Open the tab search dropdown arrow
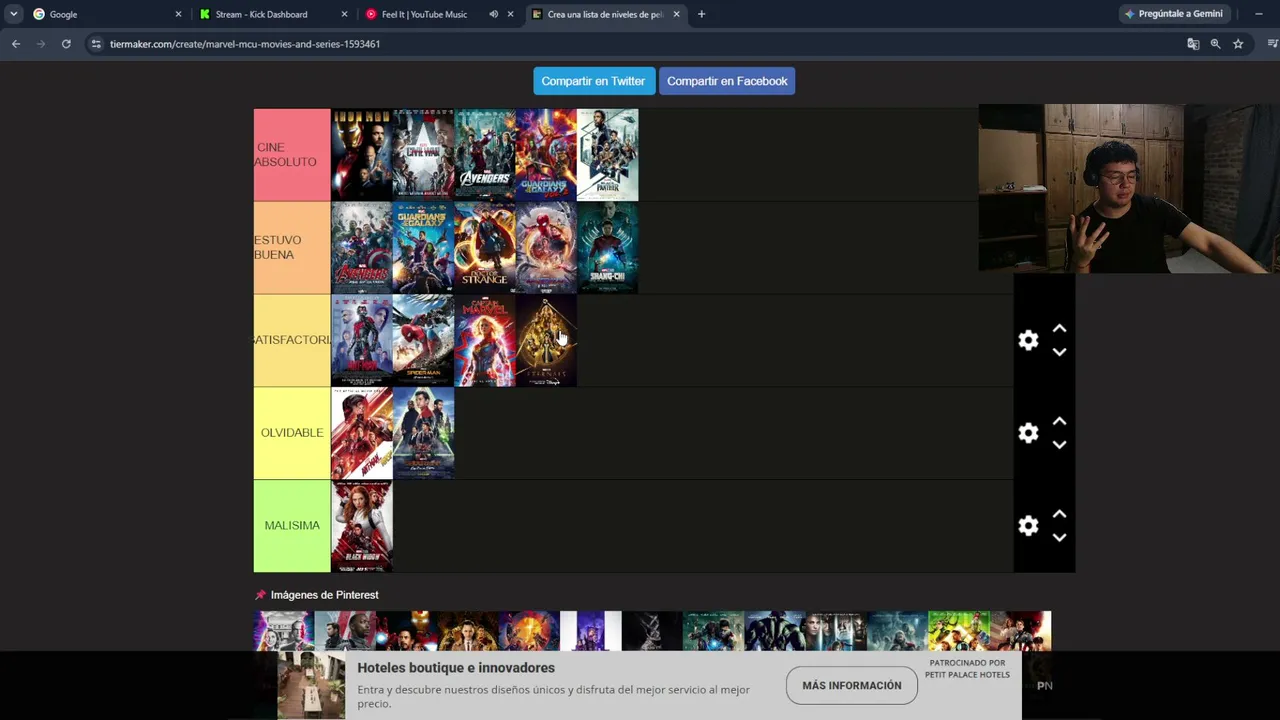The image size is (1280, 720). tap(14, 14)
